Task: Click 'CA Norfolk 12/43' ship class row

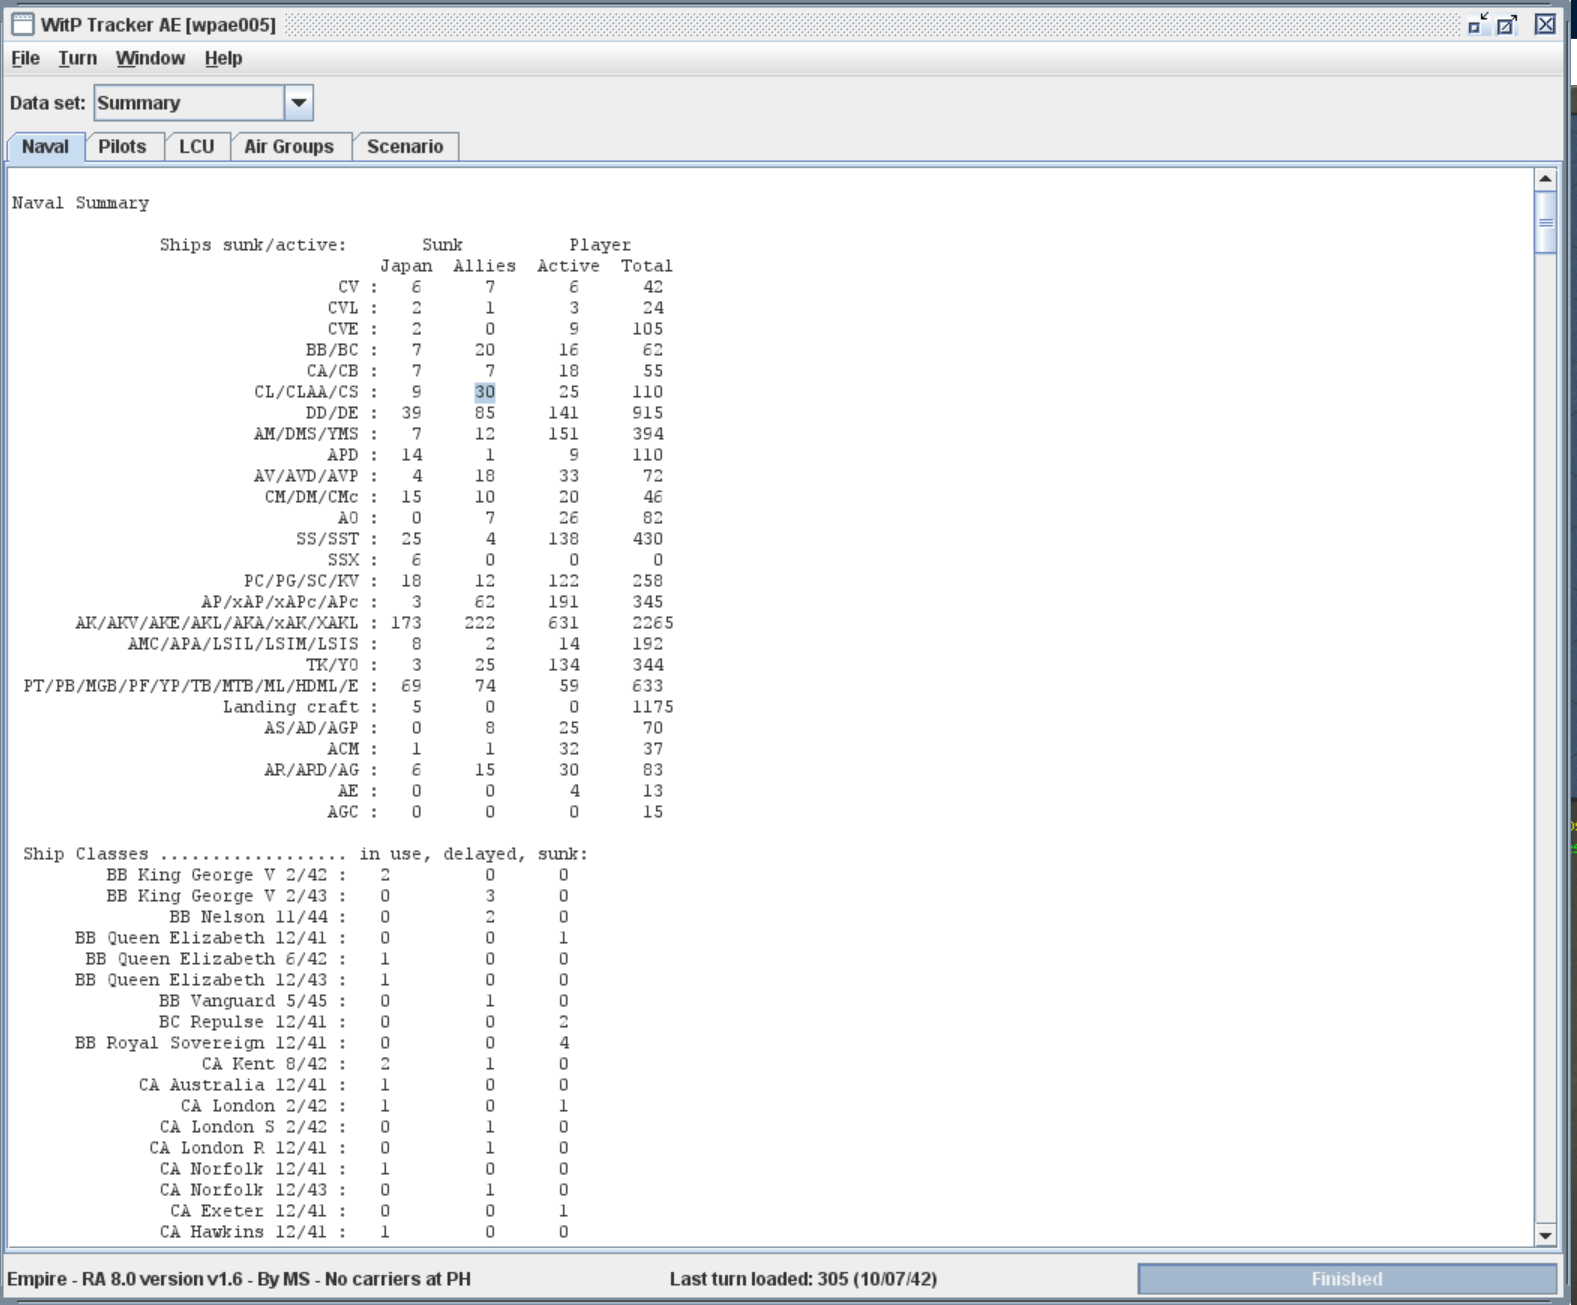Action: [x=253, y=1190]
